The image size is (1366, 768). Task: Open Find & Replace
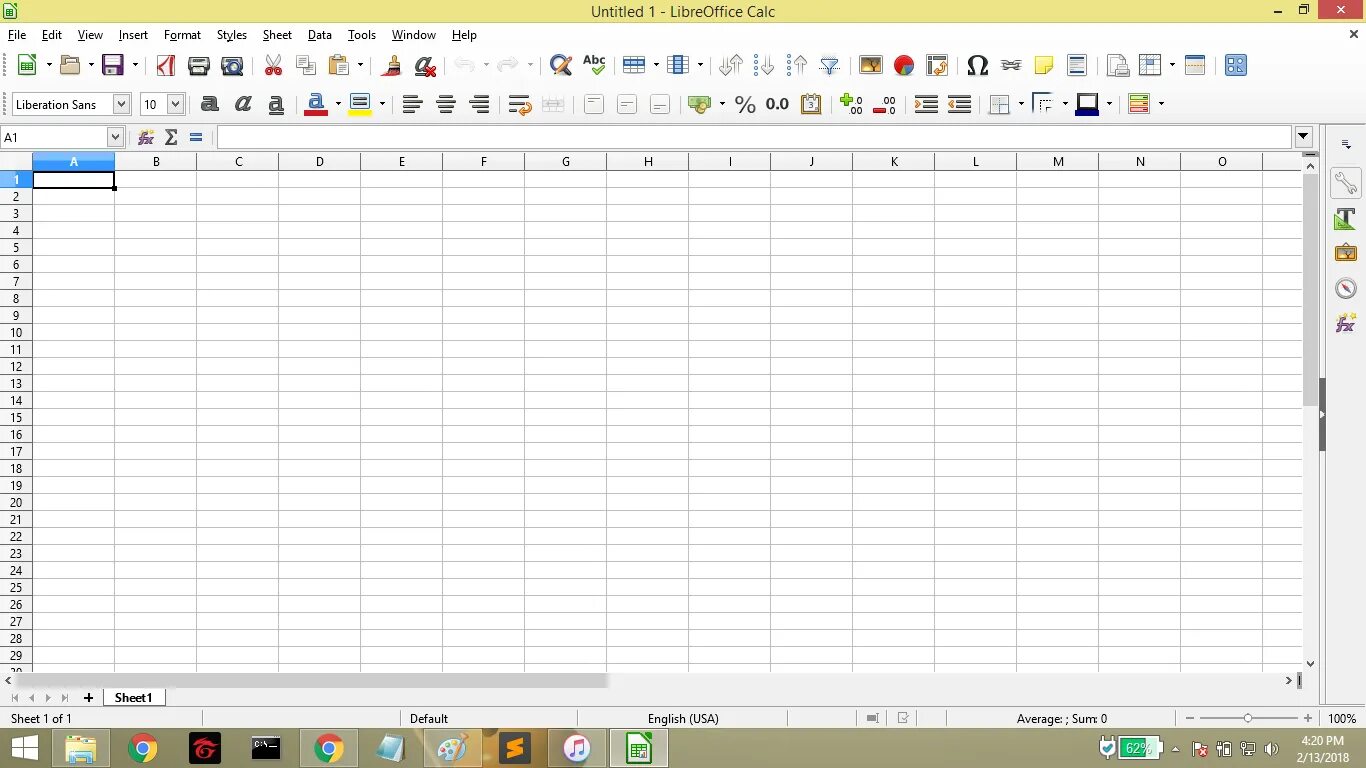(x=561, y=65)
